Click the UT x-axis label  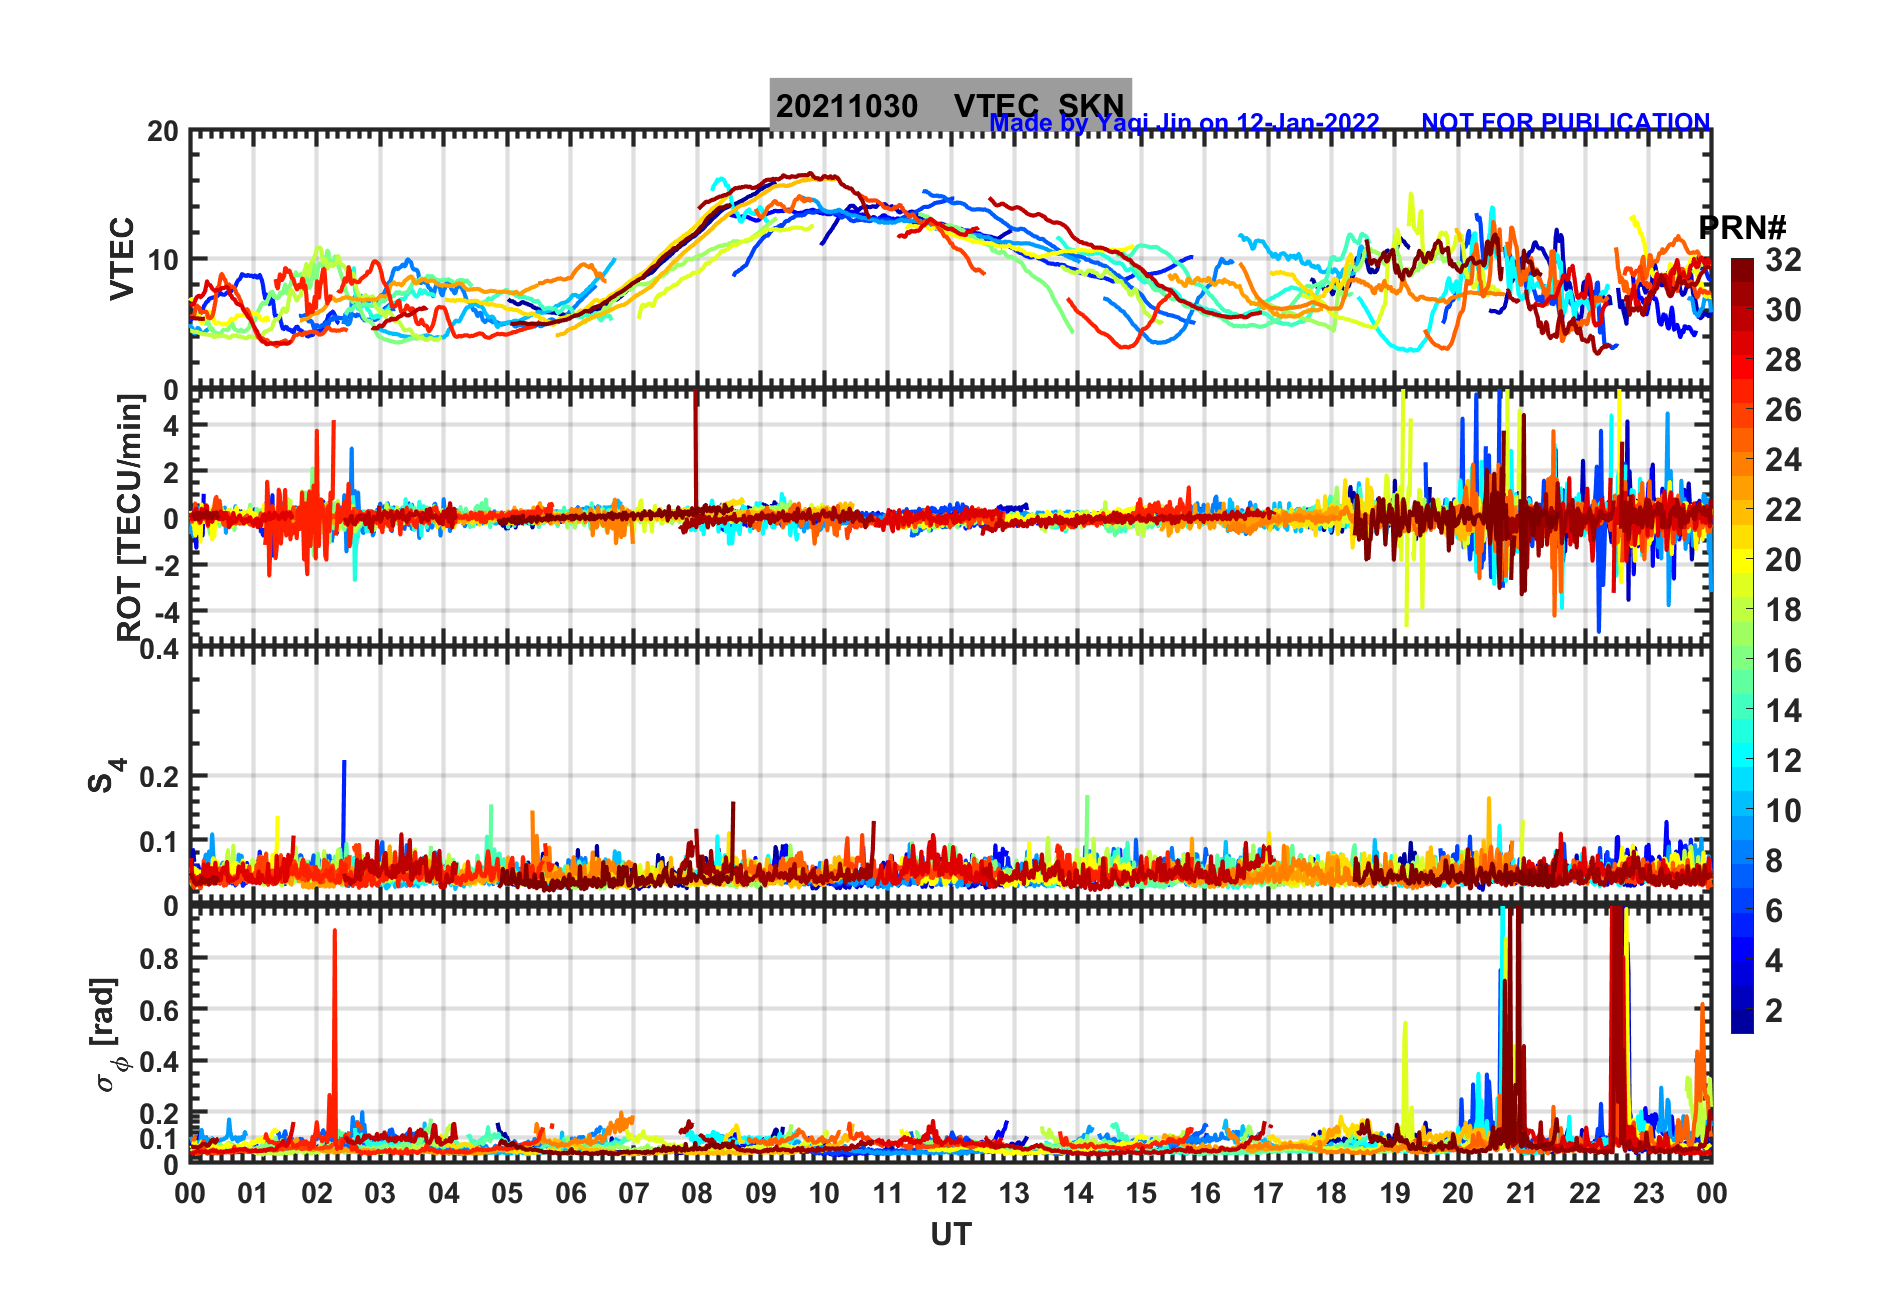point(950,1235)
